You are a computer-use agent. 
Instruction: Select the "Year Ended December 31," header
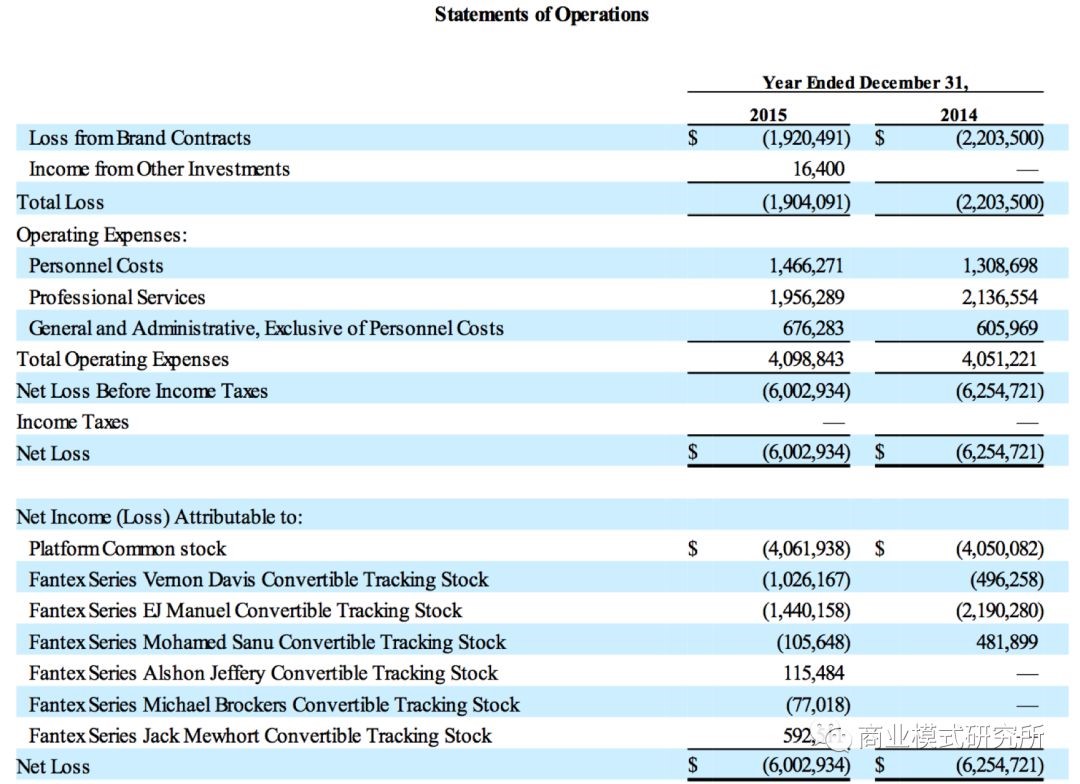865,83
